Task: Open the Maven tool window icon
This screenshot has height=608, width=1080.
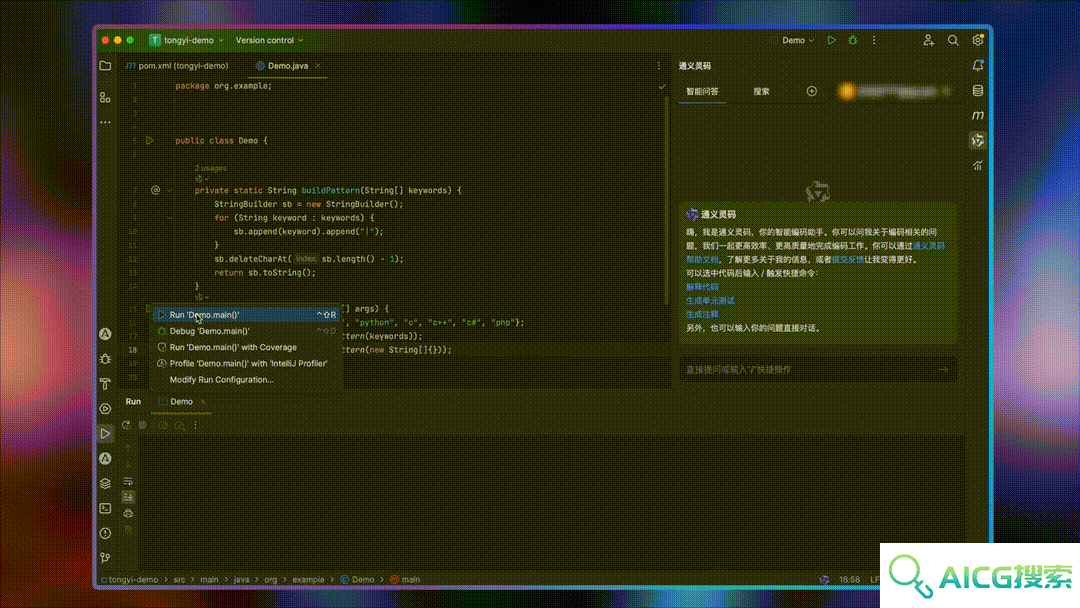Action: pyautogui.click(x=977, y=115)
